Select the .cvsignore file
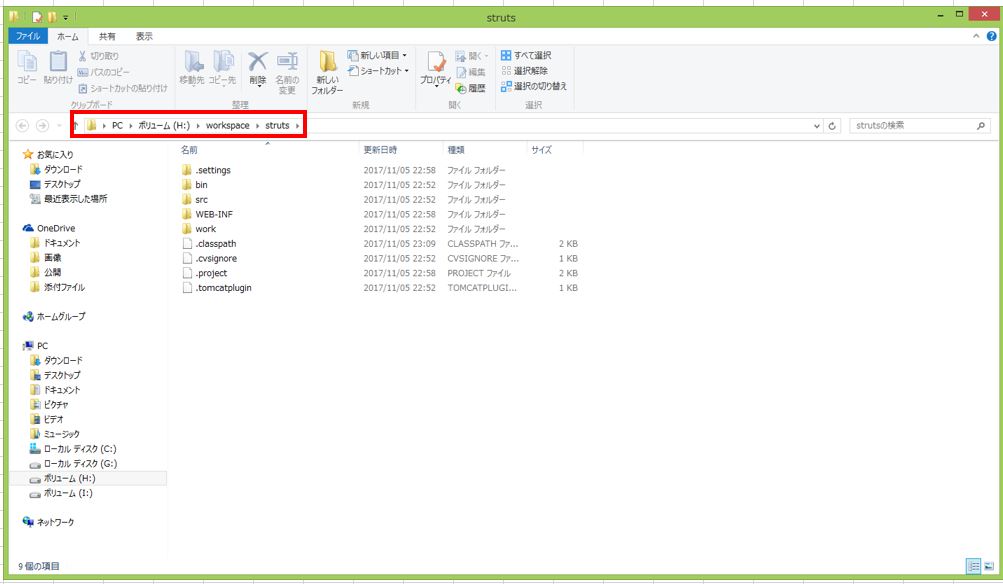This screenshot has height=584, width=1003. coord(216,258)
